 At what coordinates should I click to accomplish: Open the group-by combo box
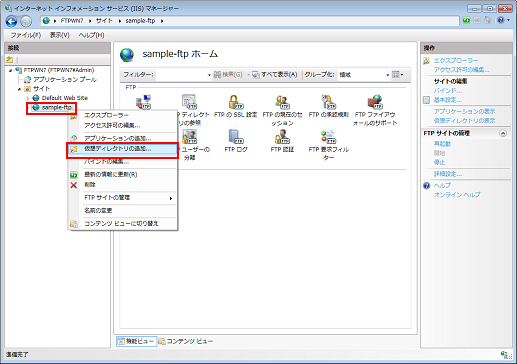(x=364, y=75)
